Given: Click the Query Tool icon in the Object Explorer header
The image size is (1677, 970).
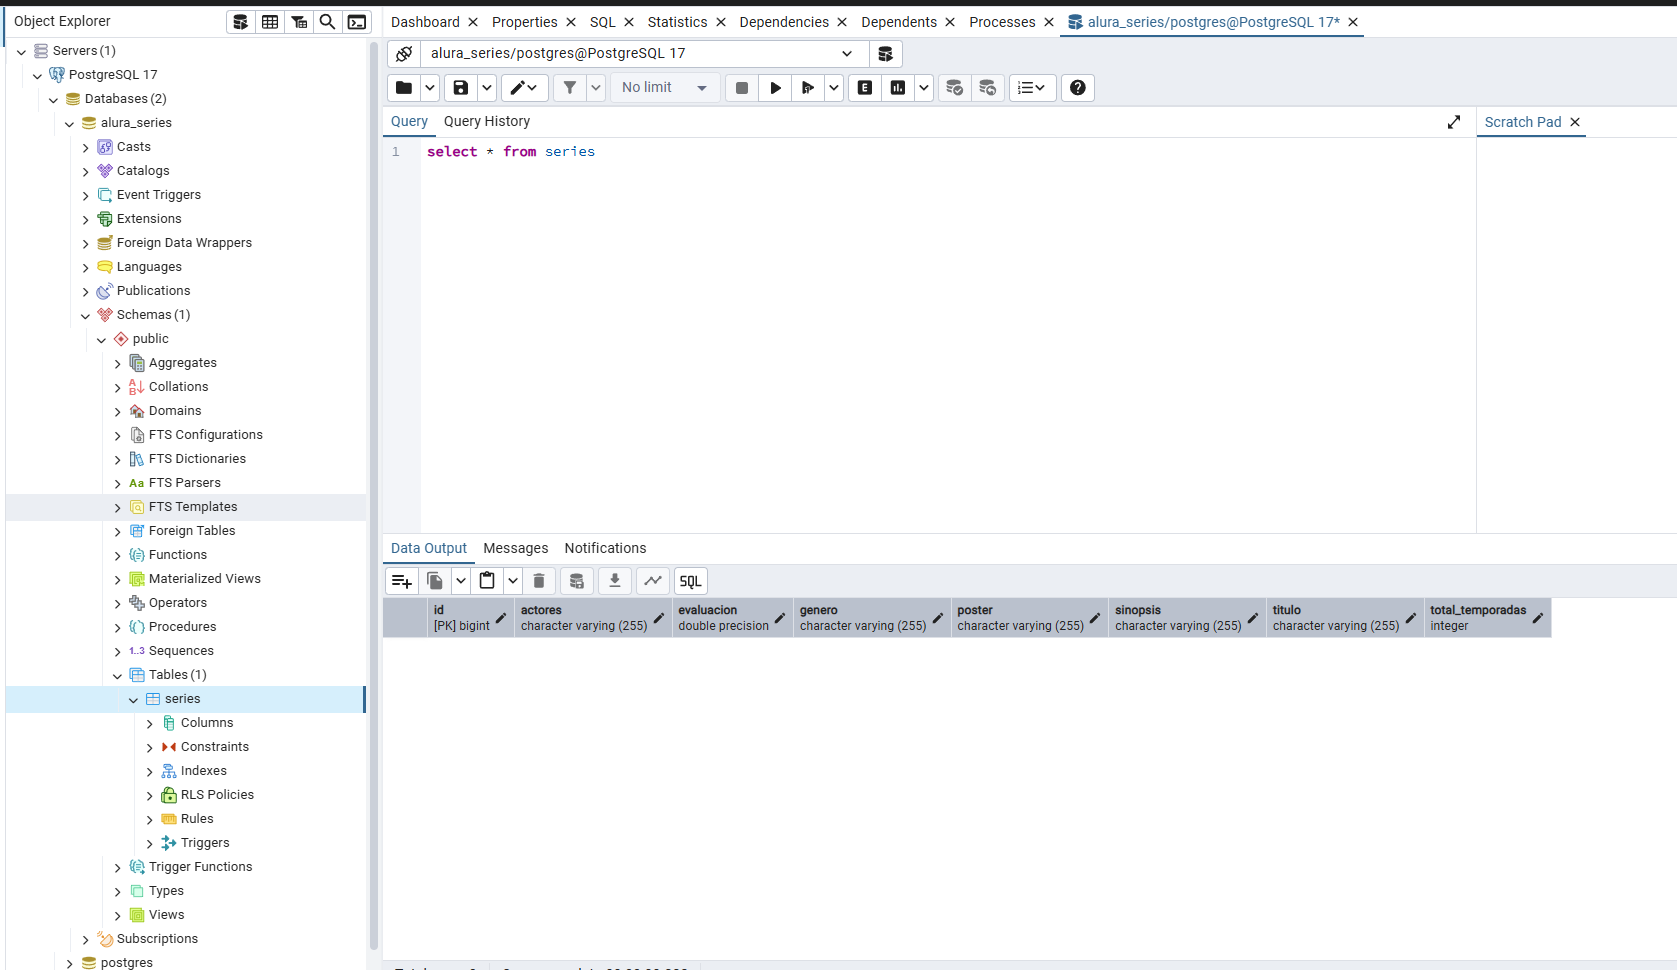Looking at the screenshot, I should pyautogui.click(x=240, y=22).
